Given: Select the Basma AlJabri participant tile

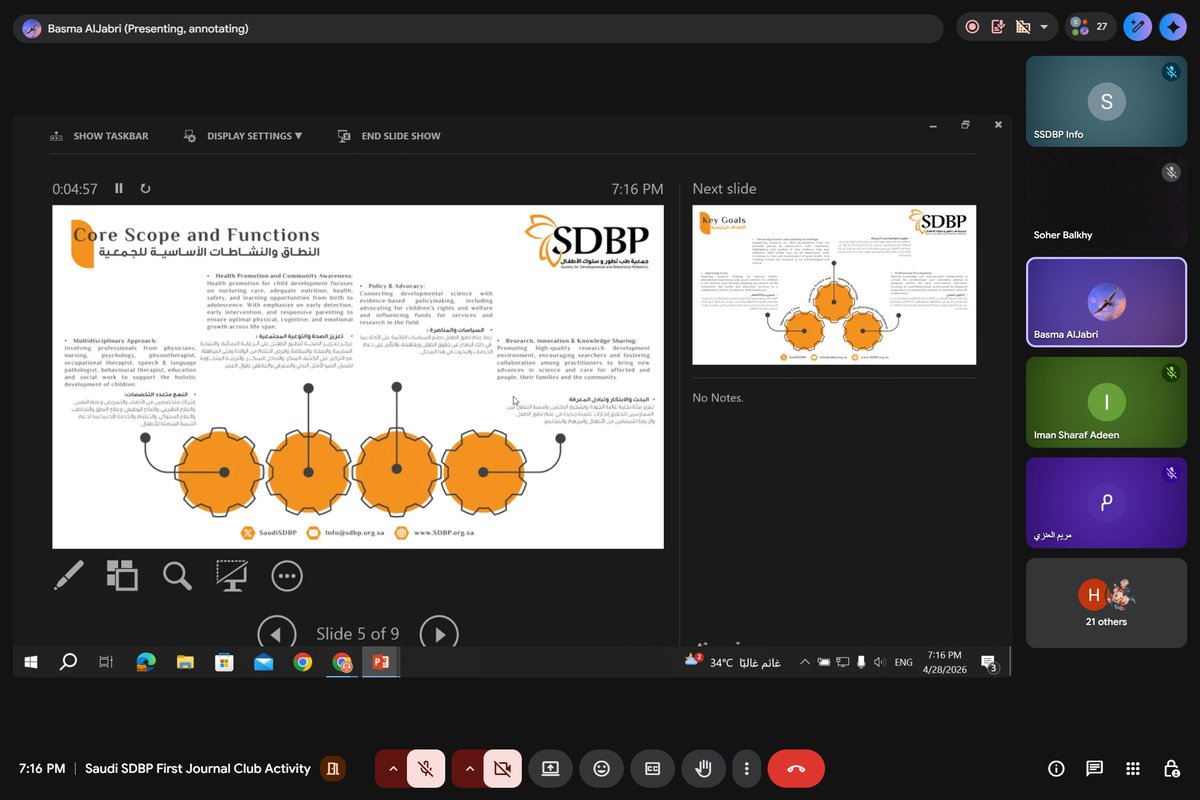Looking at the screenshot, I should point(1106,302).
